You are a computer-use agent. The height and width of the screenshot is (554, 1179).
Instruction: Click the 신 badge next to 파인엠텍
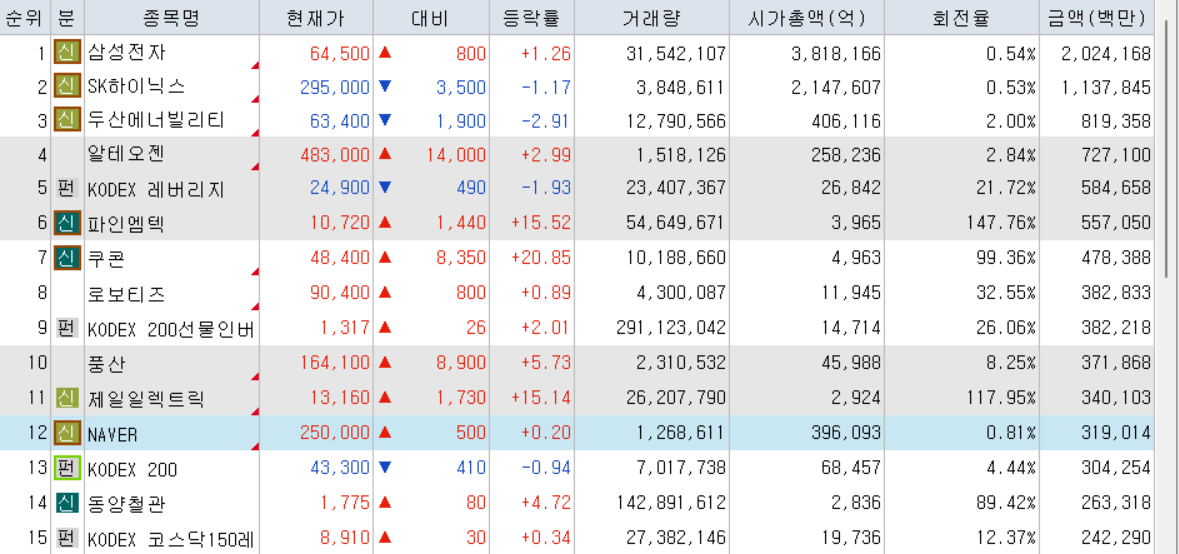[x=67, y=223]
